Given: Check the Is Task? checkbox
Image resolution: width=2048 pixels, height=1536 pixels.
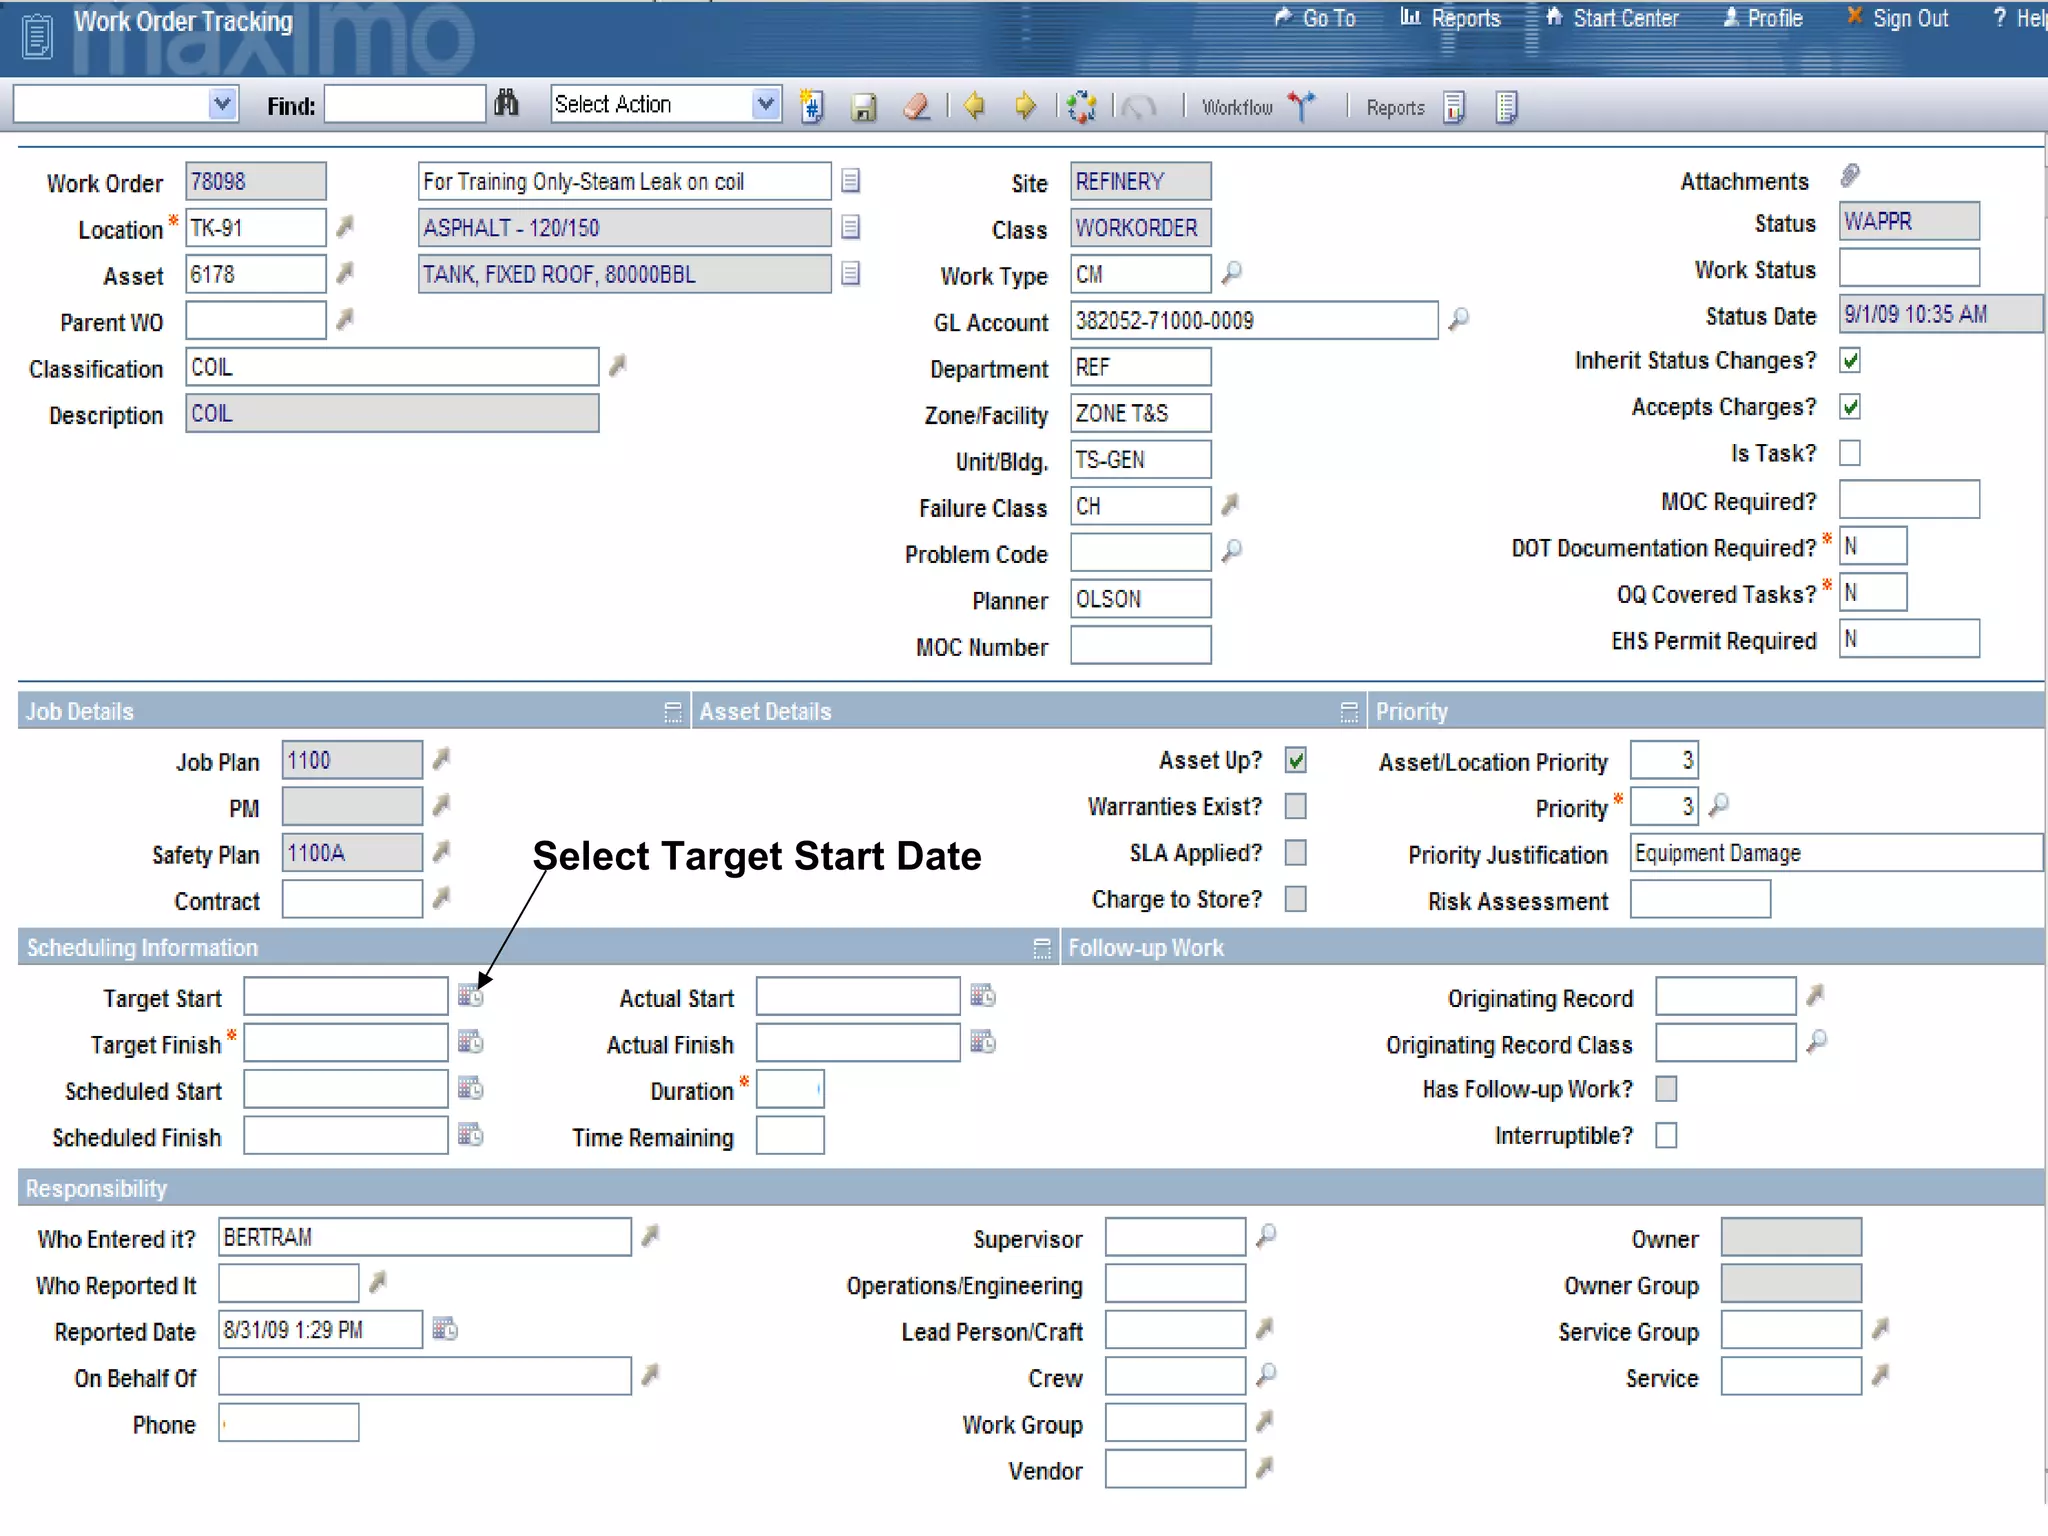Looking at the screenshot, I should (1850, 453).
